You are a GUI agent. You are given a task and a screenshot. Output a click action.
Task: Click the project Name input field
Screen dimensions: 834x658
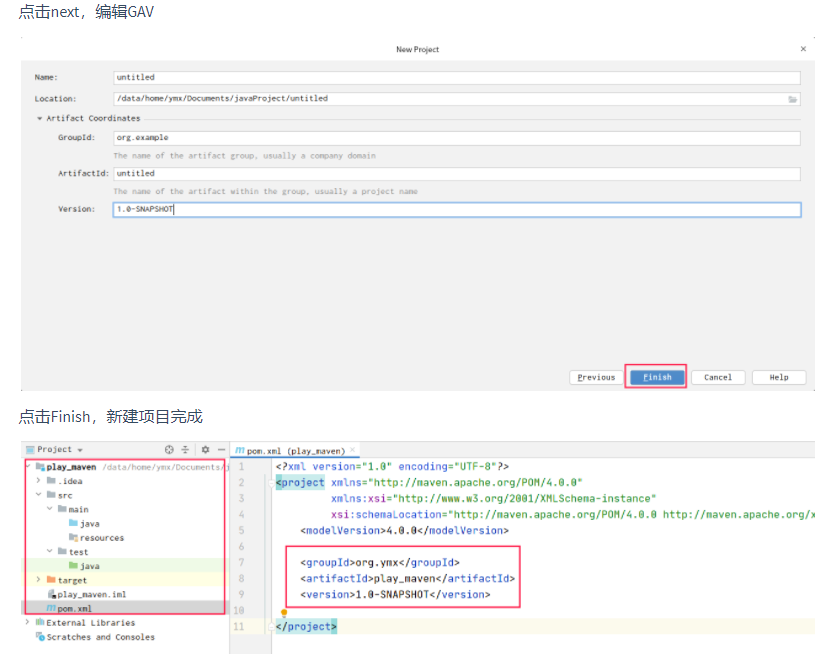tap(457, 78)
